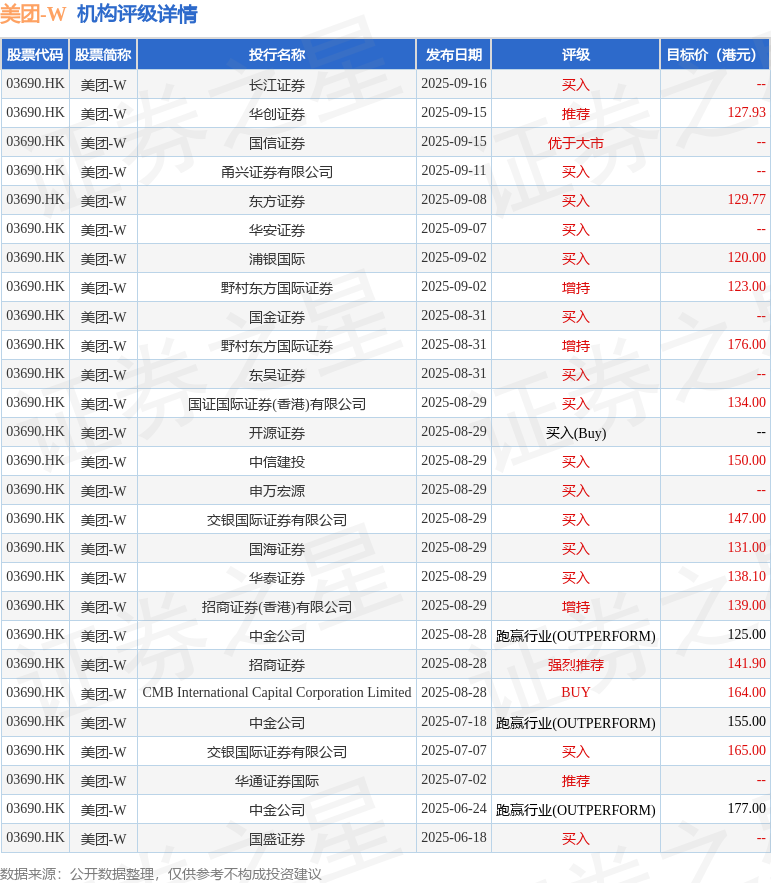Select the 长江证券 broker cell
Image resolution: width=771 pixels, height=883 pixels.
[x=277, y=85]
